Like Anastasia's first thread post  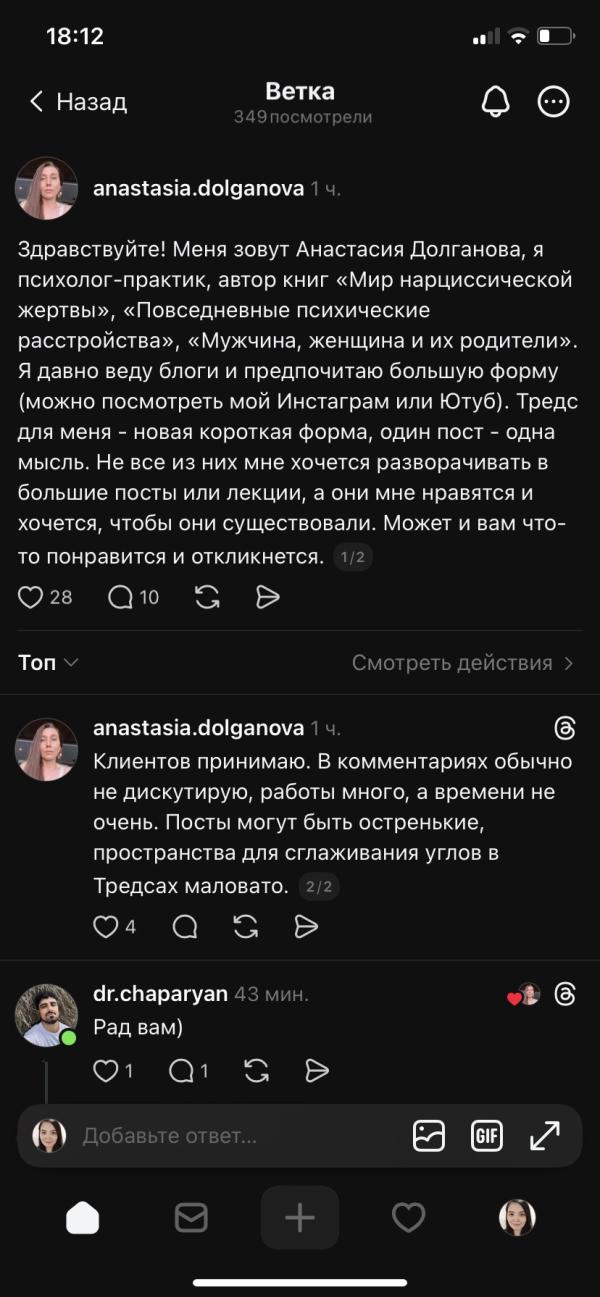31,597
